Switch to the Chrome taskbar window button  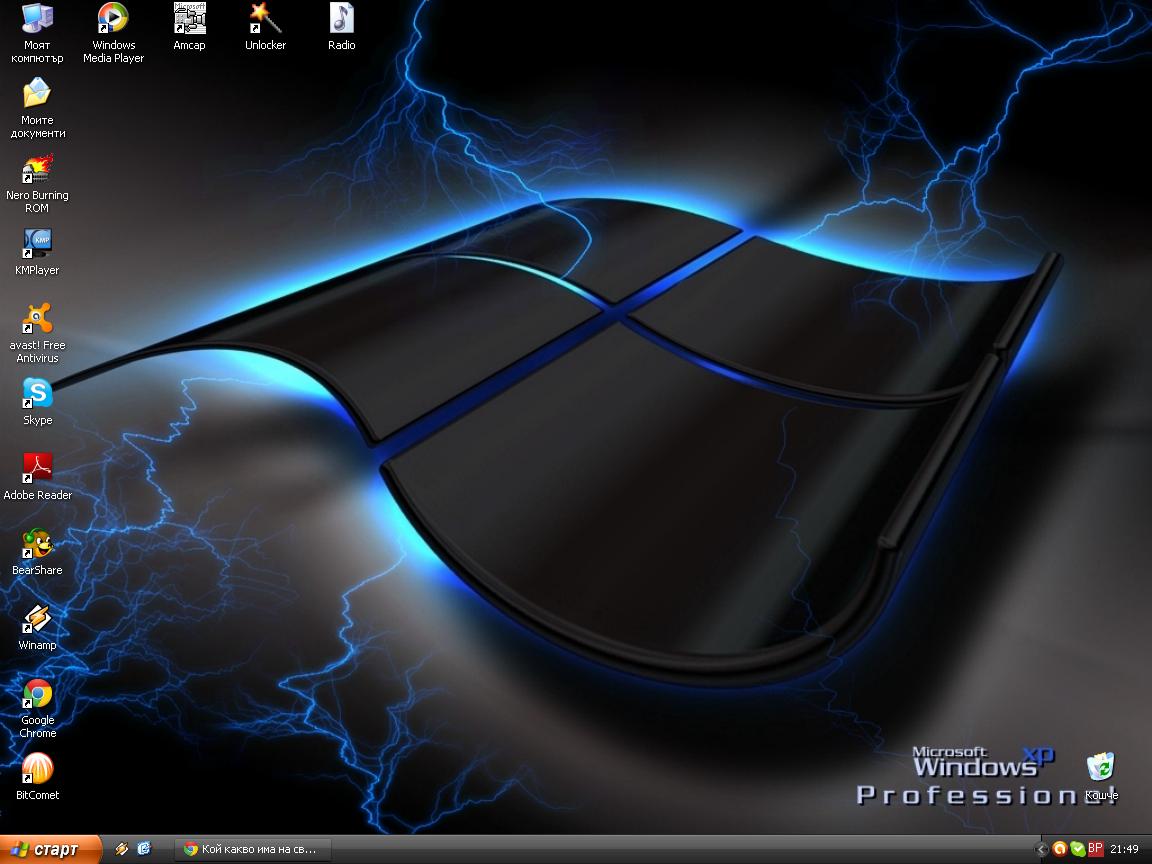252,850
